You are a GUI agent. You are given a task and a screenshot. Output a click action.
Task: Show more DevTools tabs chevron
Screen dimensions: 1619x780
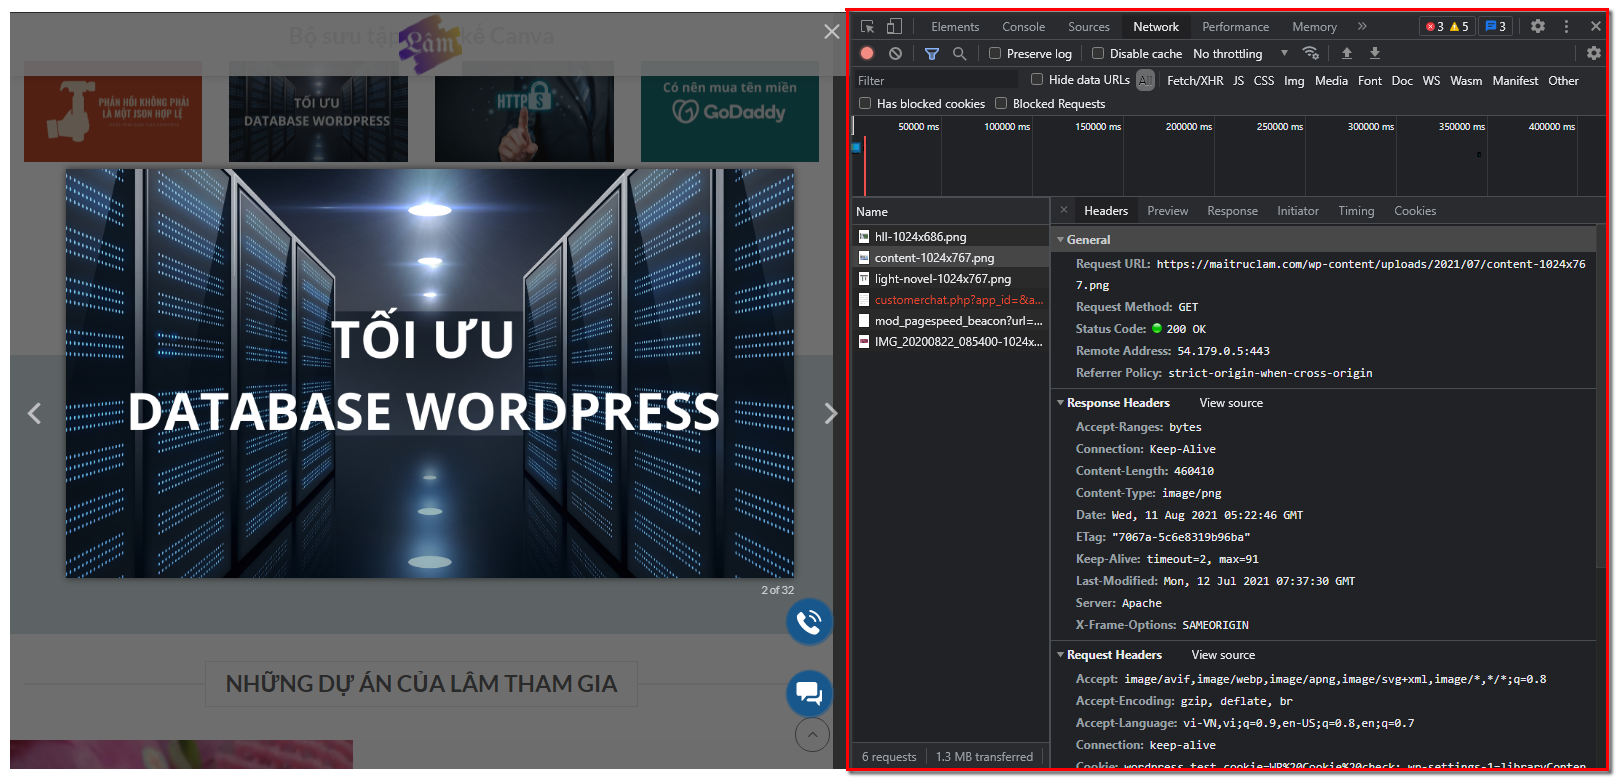[x=1362, y=27]
